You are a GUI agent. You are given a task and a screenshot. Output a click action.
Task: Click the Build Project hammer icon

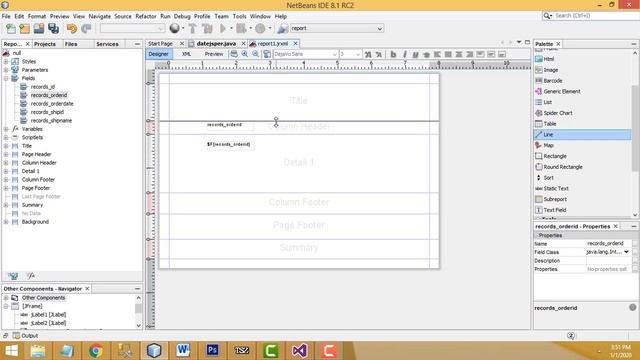click(x=193, y=29)
